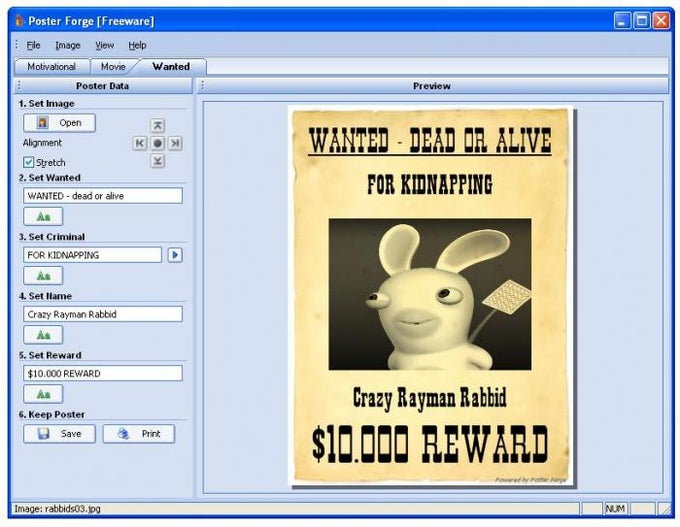
Task: Click the Open image button
Action: click(x=59, y=123)
